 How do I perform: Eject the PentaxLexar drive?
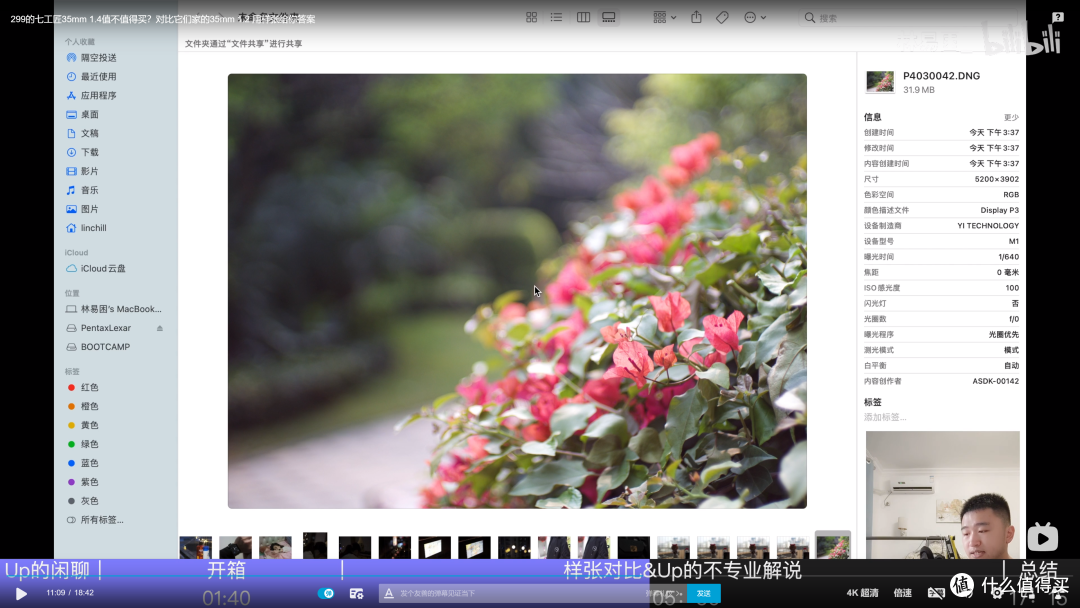pos(160,328)
